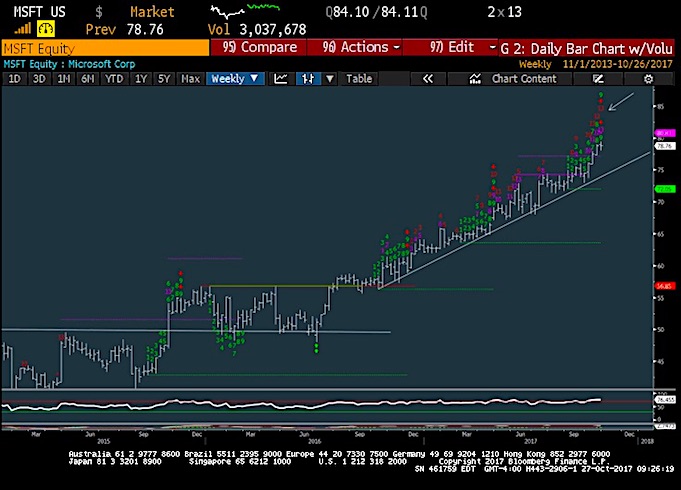
Task: Click the intraday sparkline mini chart
Action: pyautogui.click(x=245, y=11)
